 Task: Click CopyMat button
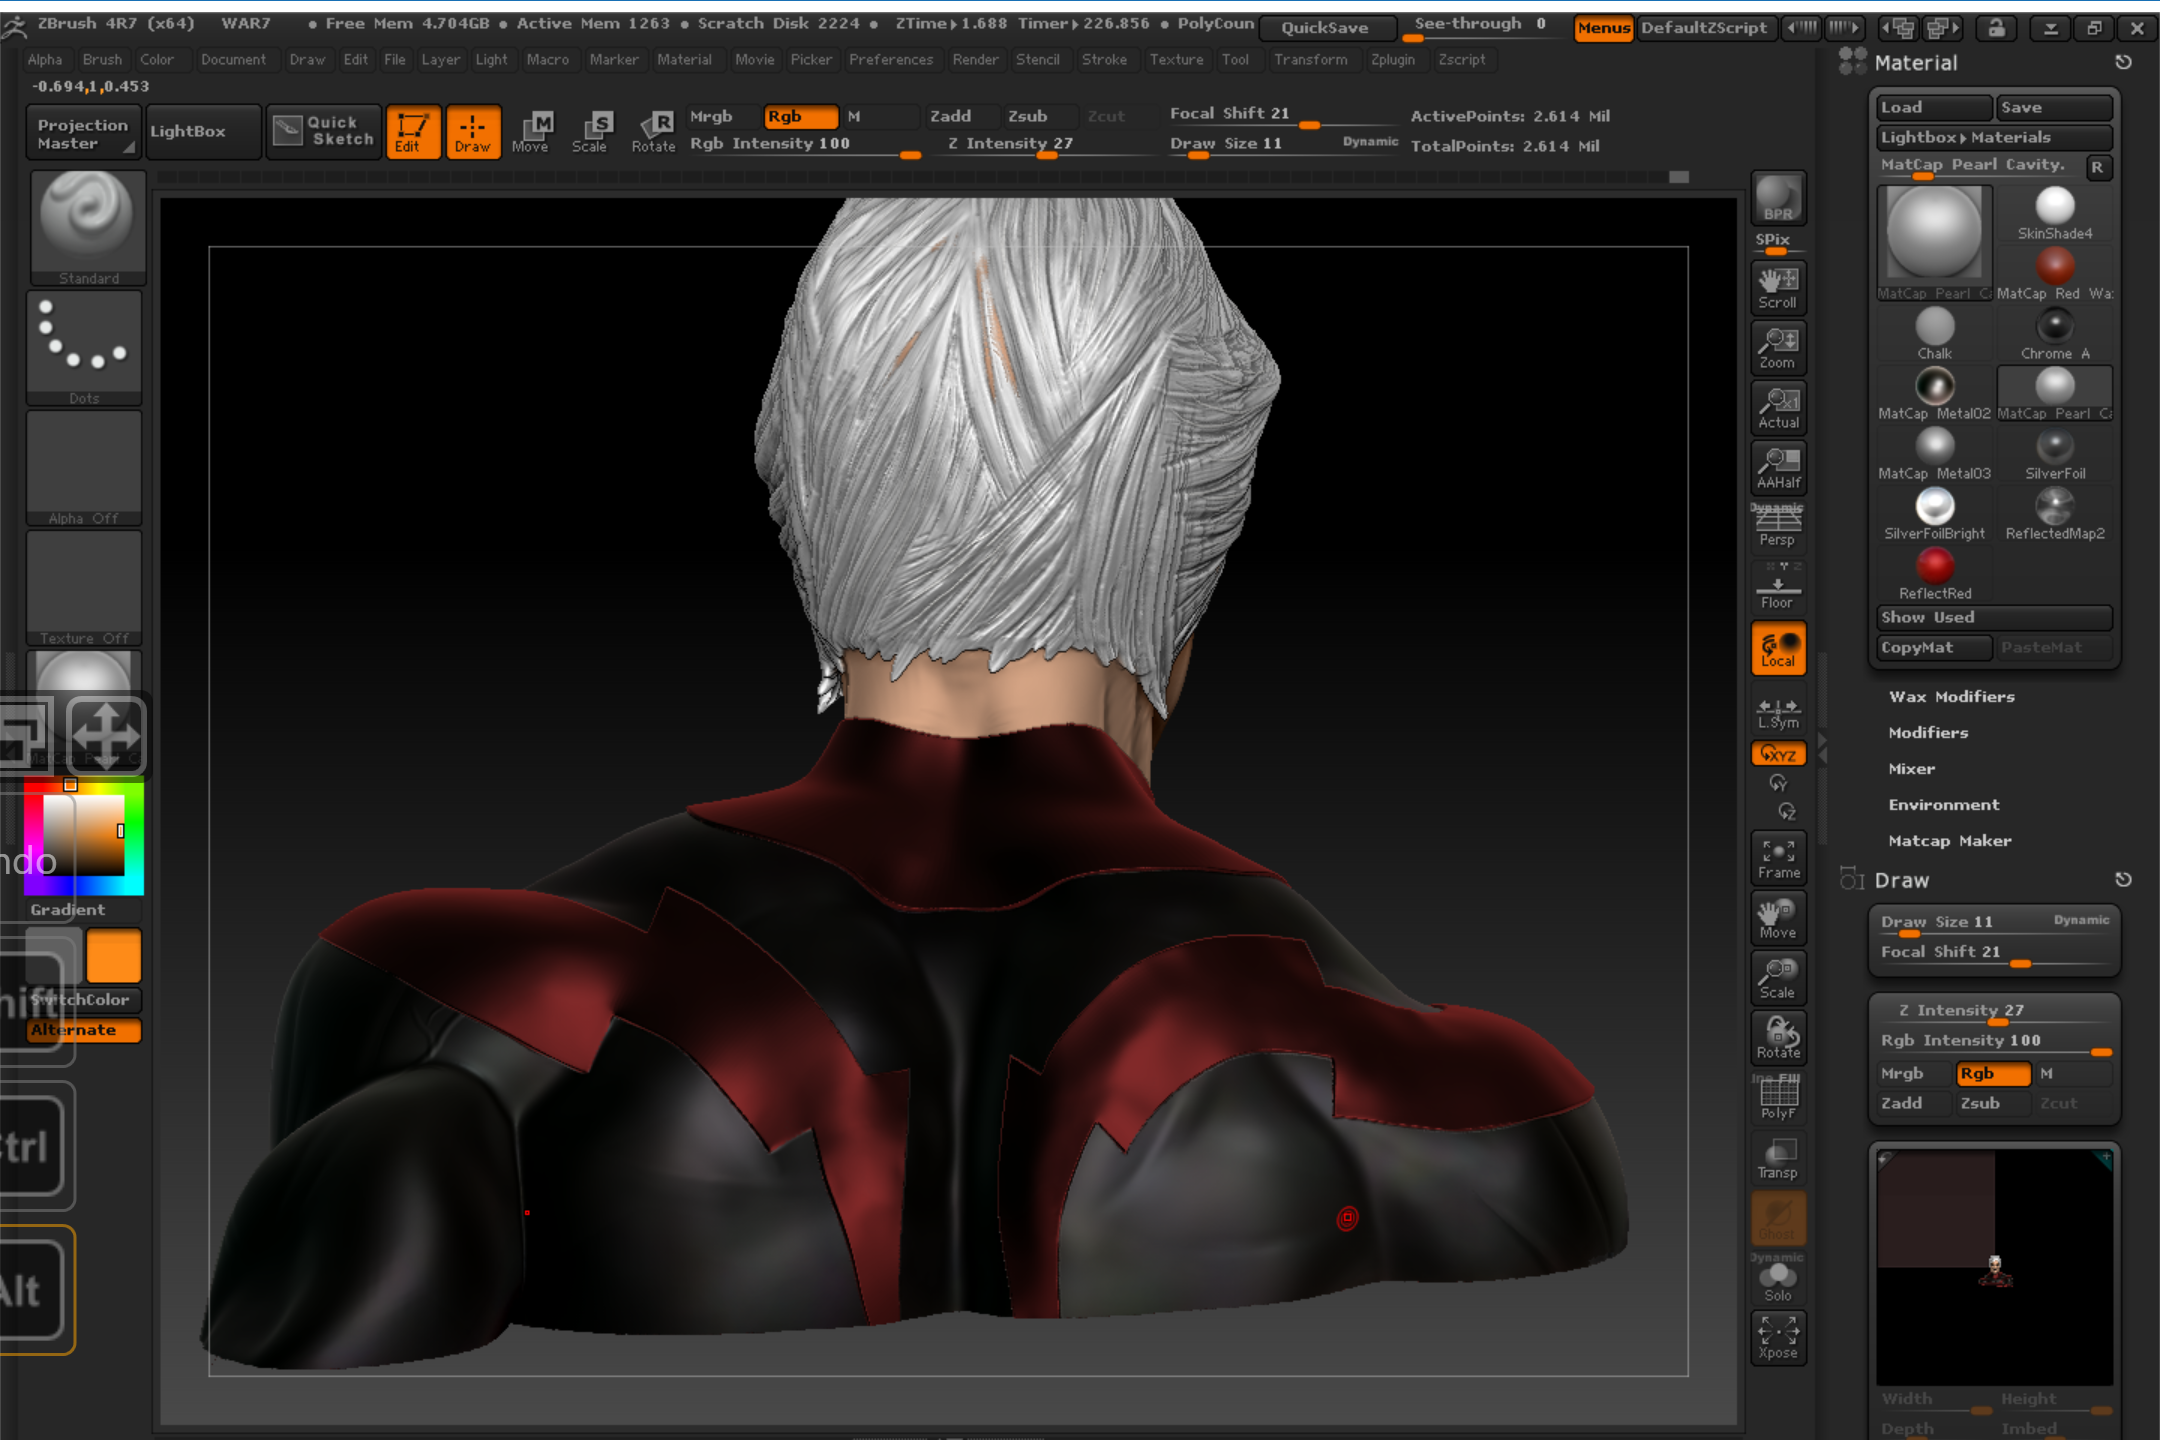click(x=1934, y=648)
